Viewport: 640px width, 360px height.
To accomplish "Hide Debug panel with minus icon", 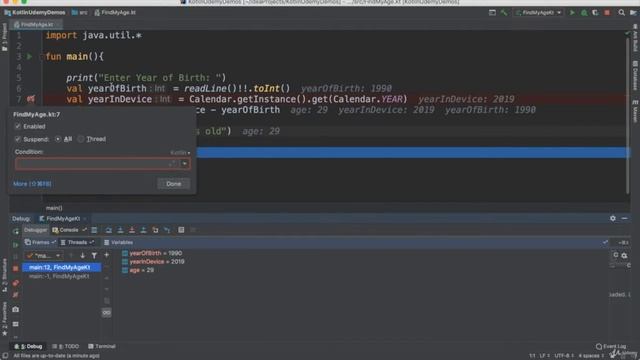I will 624,218.
